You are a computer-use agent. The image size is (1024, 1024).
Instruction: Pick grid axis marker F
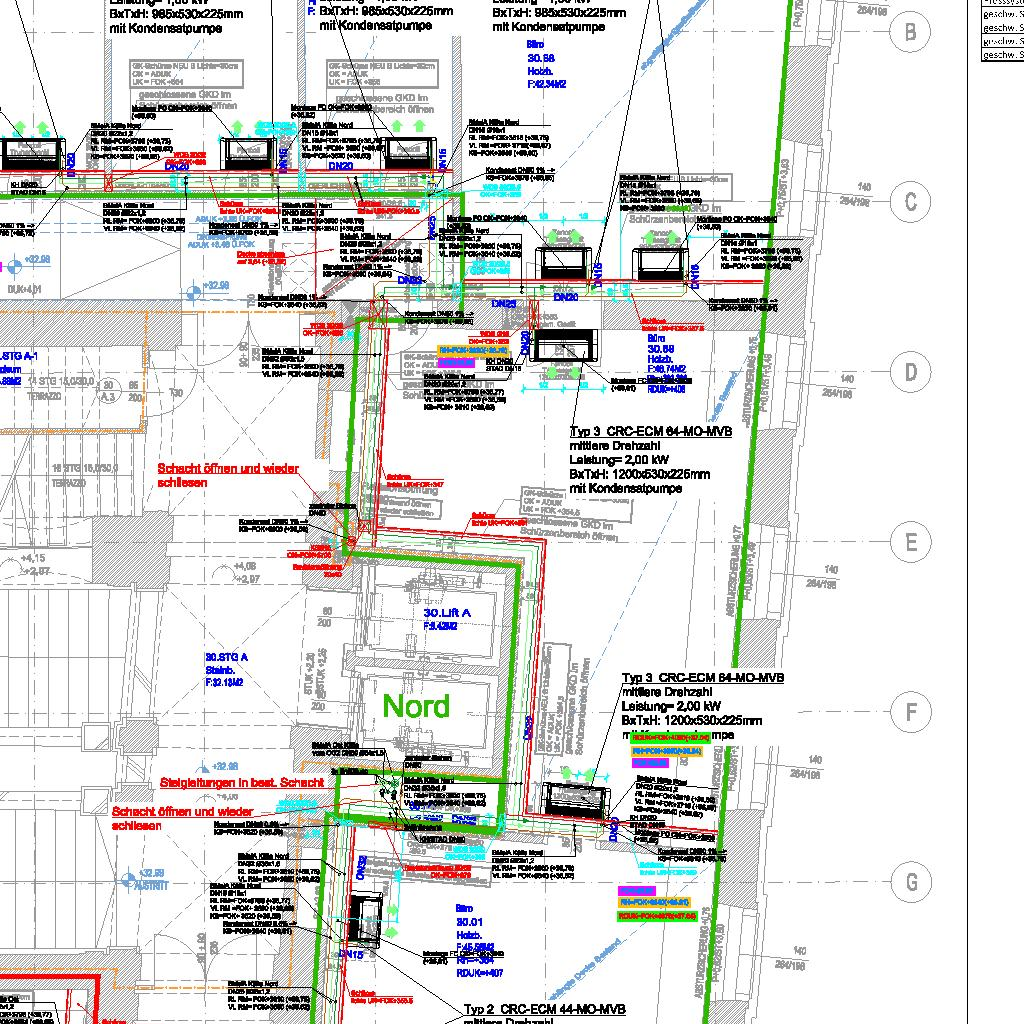(910, 711)
